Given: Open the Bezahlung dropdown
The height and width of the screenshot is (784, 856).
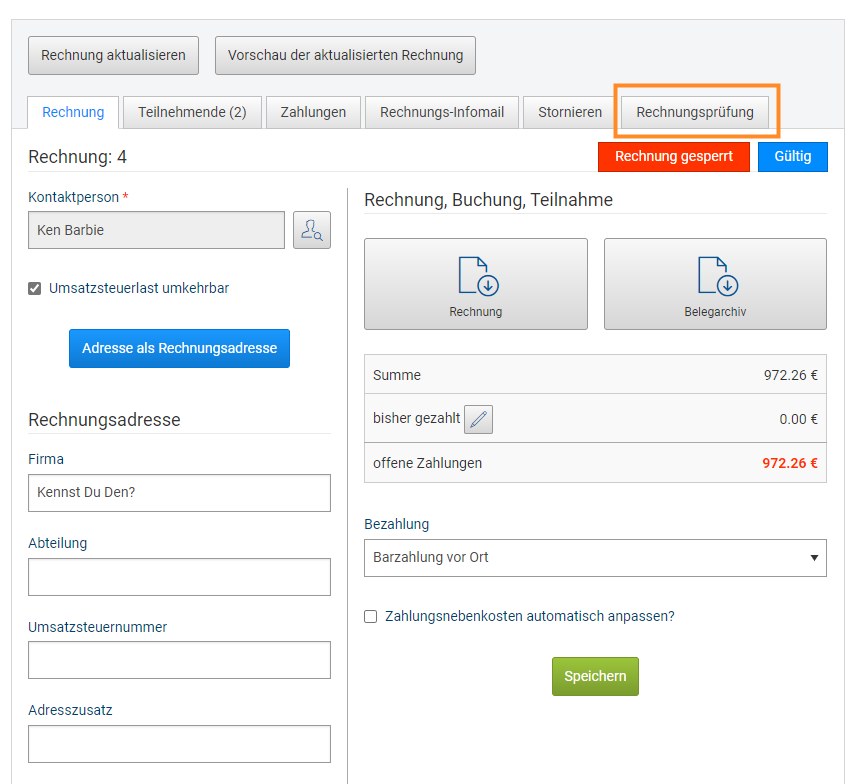Looking at the screenshot, I should (x=595, y=558).
